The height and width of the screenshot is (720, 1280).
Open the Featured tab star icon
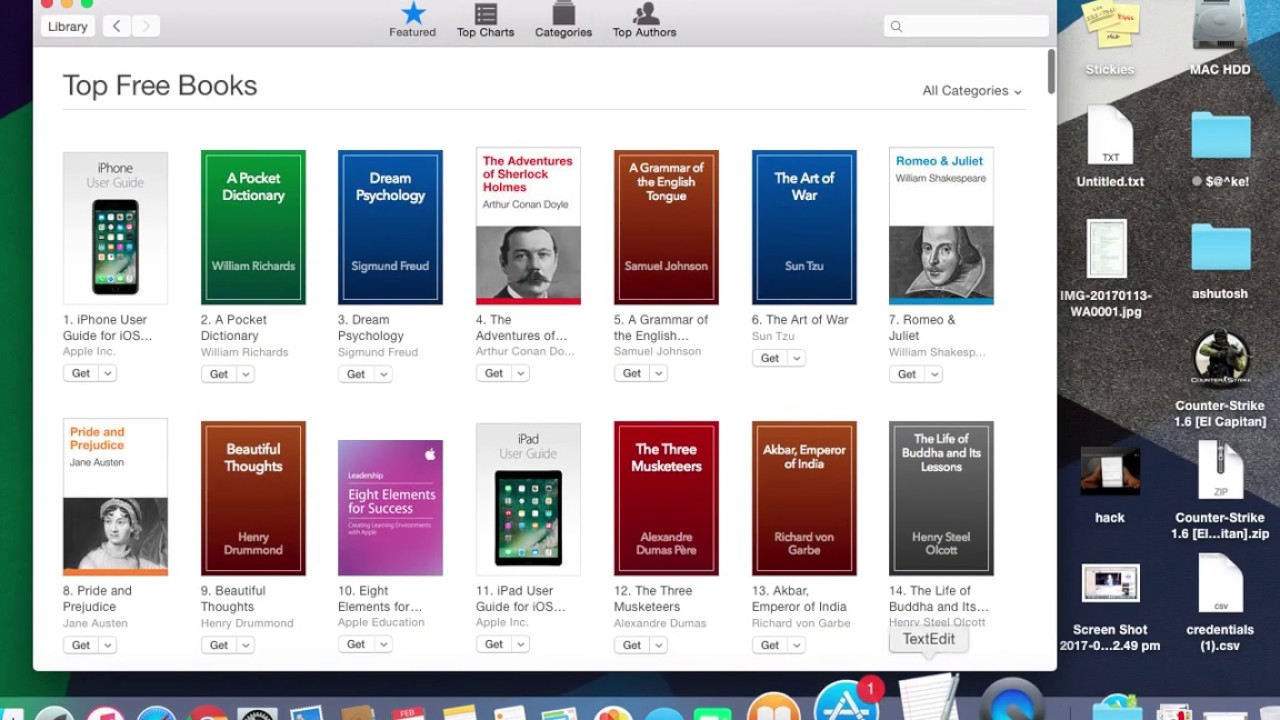click(x=413, y=13)
